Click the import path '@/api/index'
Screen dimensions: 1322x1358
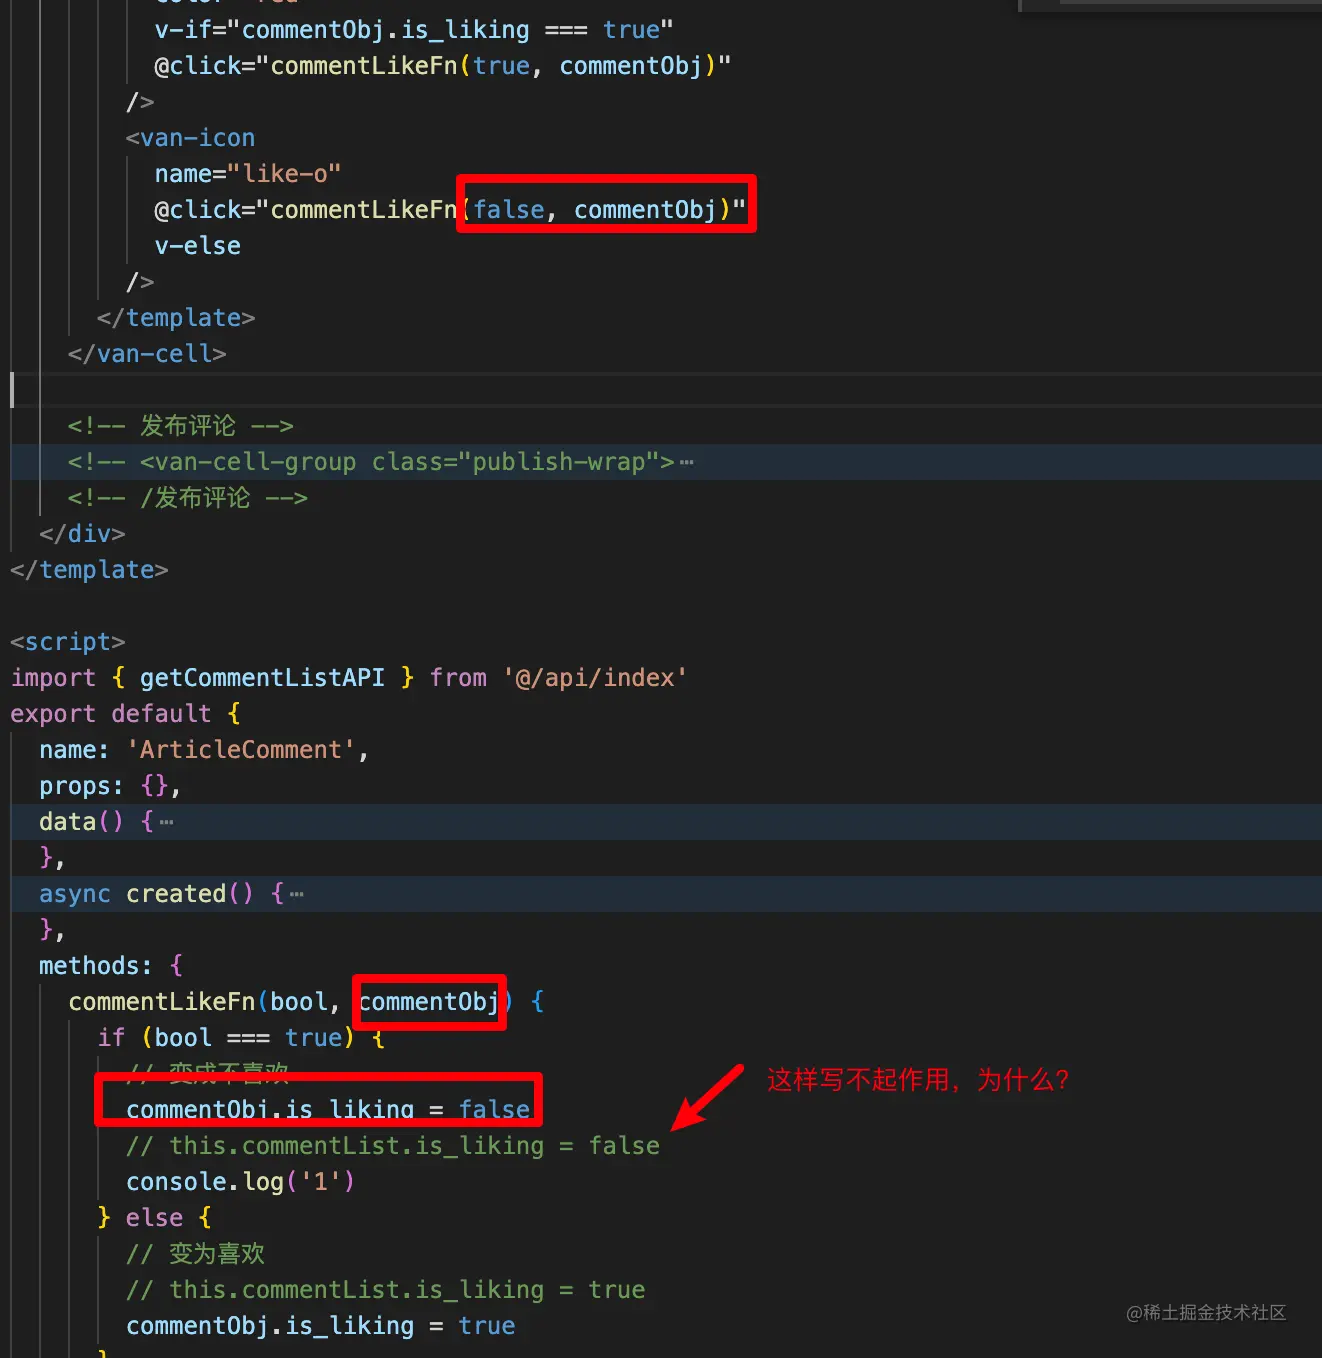[x=595, y=678]
